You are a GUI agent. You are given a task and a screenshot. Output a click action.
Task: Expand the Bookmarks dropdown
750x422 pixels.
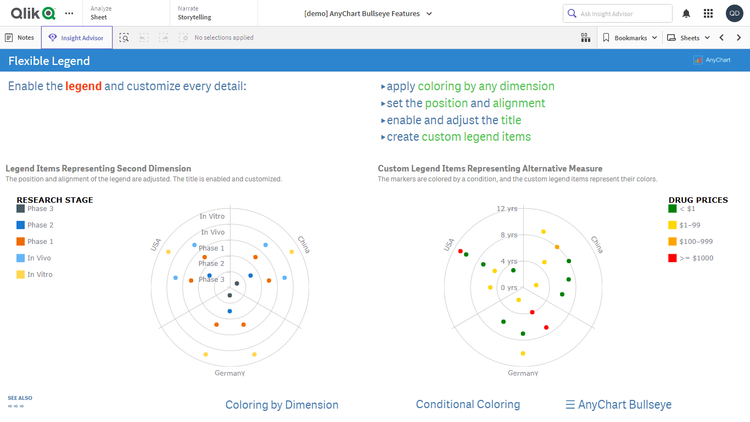pos(630,37)
